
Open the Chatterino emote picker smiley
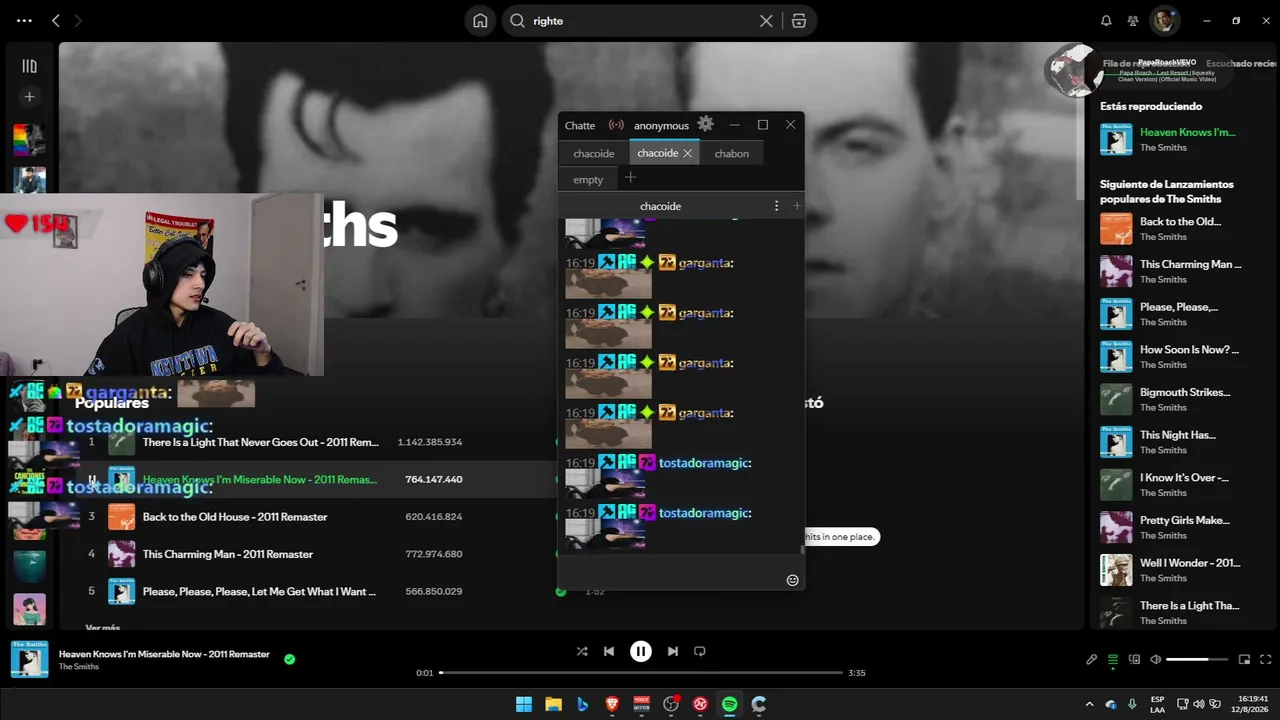(x=793, y=580)
